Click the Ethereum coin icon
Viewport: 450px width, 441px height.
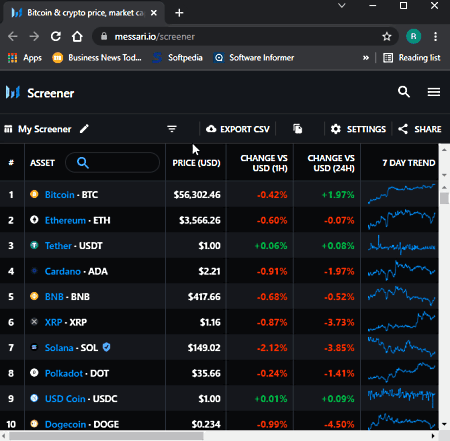tap(34, 220)
